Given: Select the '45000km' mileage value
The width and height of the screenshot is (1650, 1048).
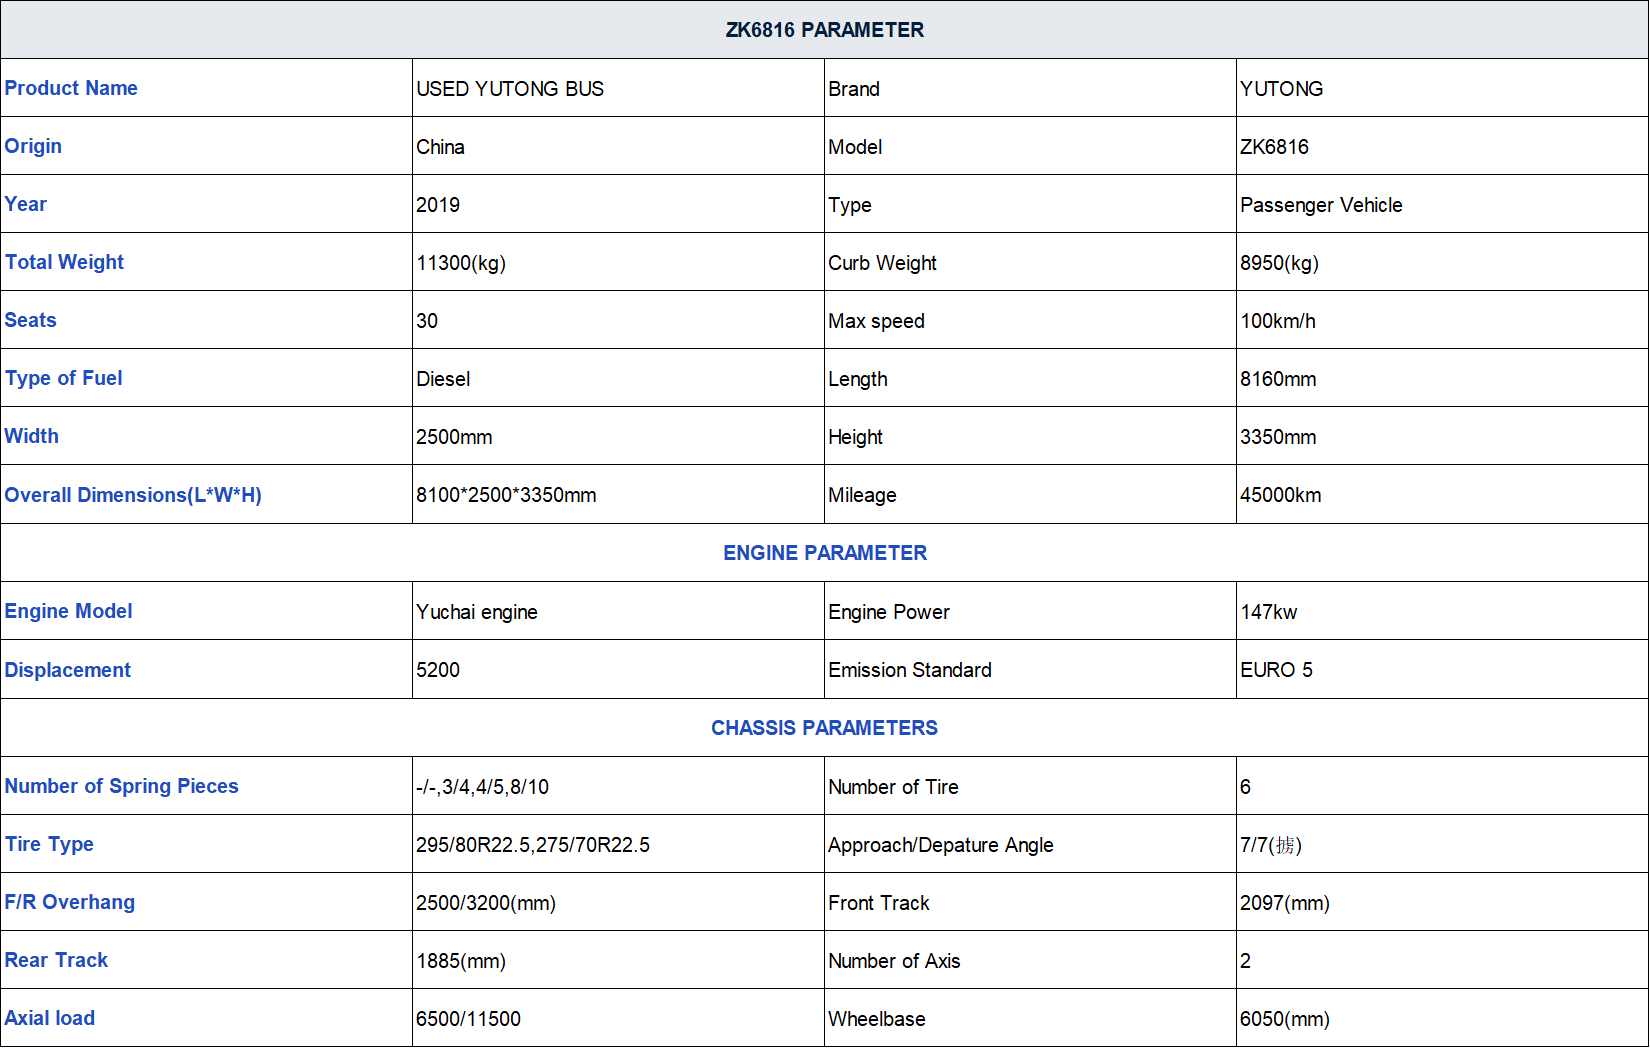Looking at the screenshot, I should (x=1281, y=495).
